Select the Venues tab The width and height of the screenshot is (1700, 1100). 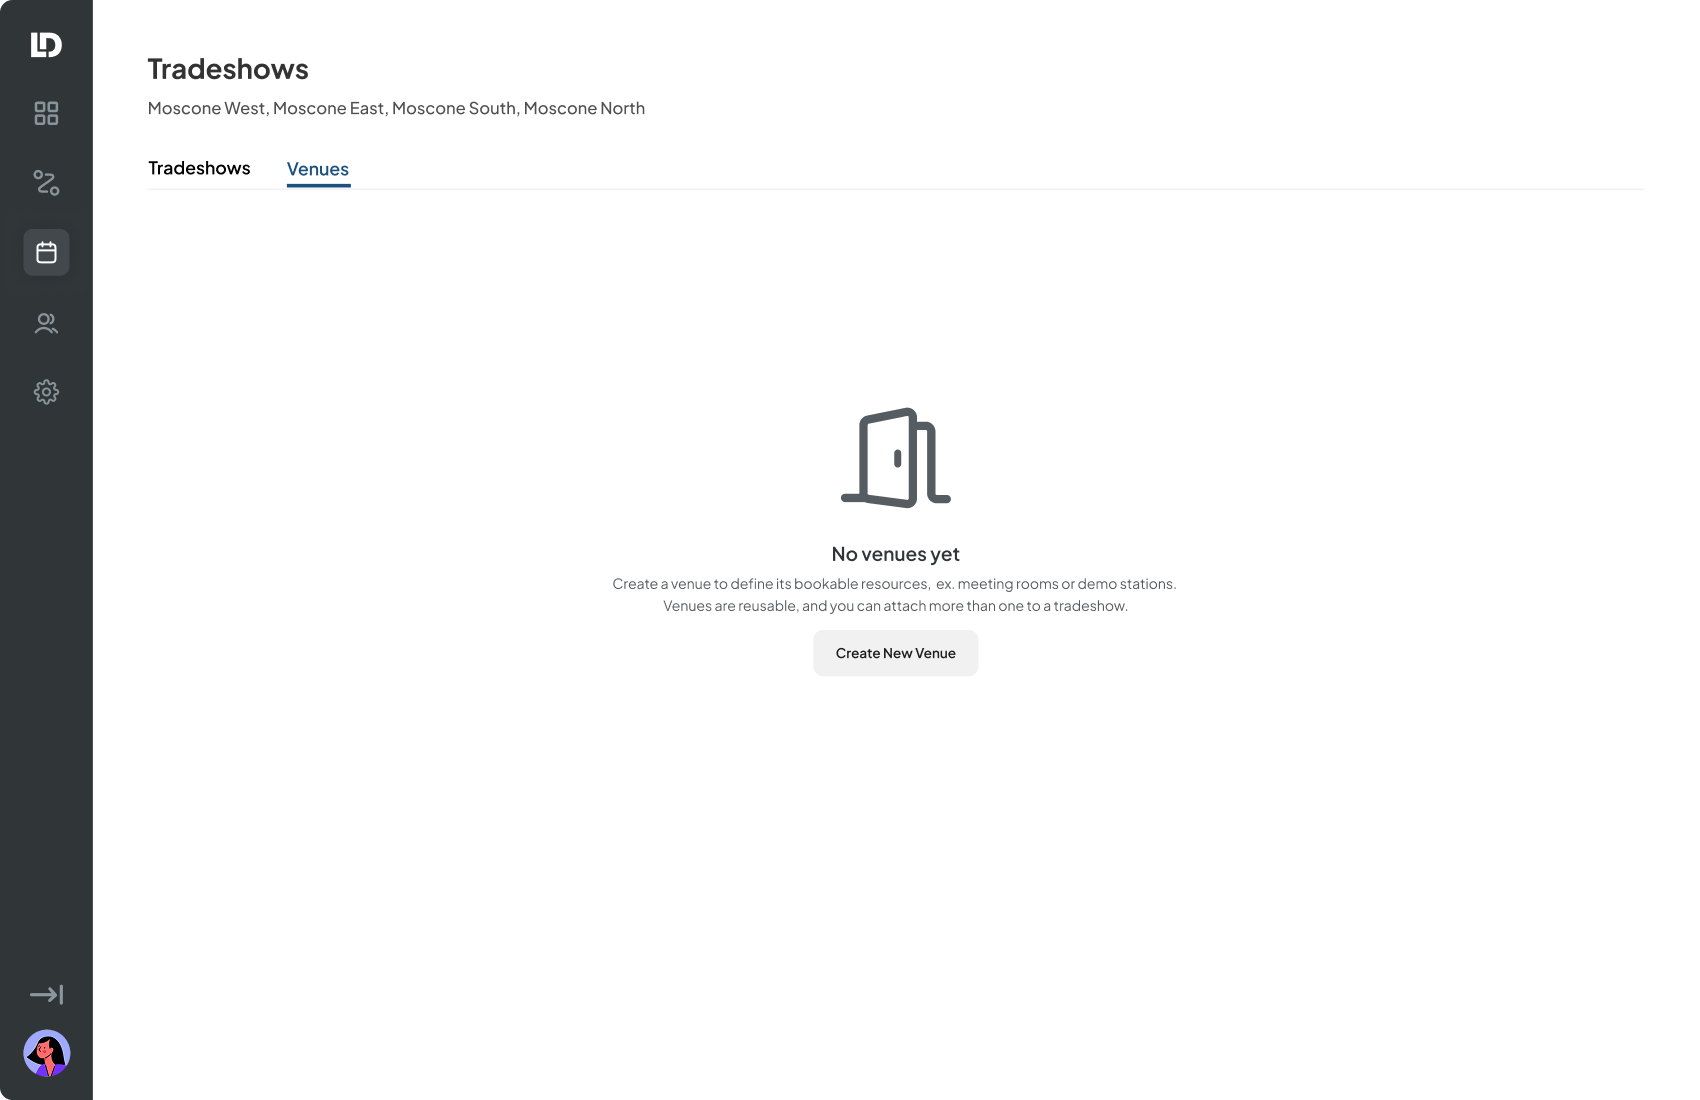click(x=318, y=169)
